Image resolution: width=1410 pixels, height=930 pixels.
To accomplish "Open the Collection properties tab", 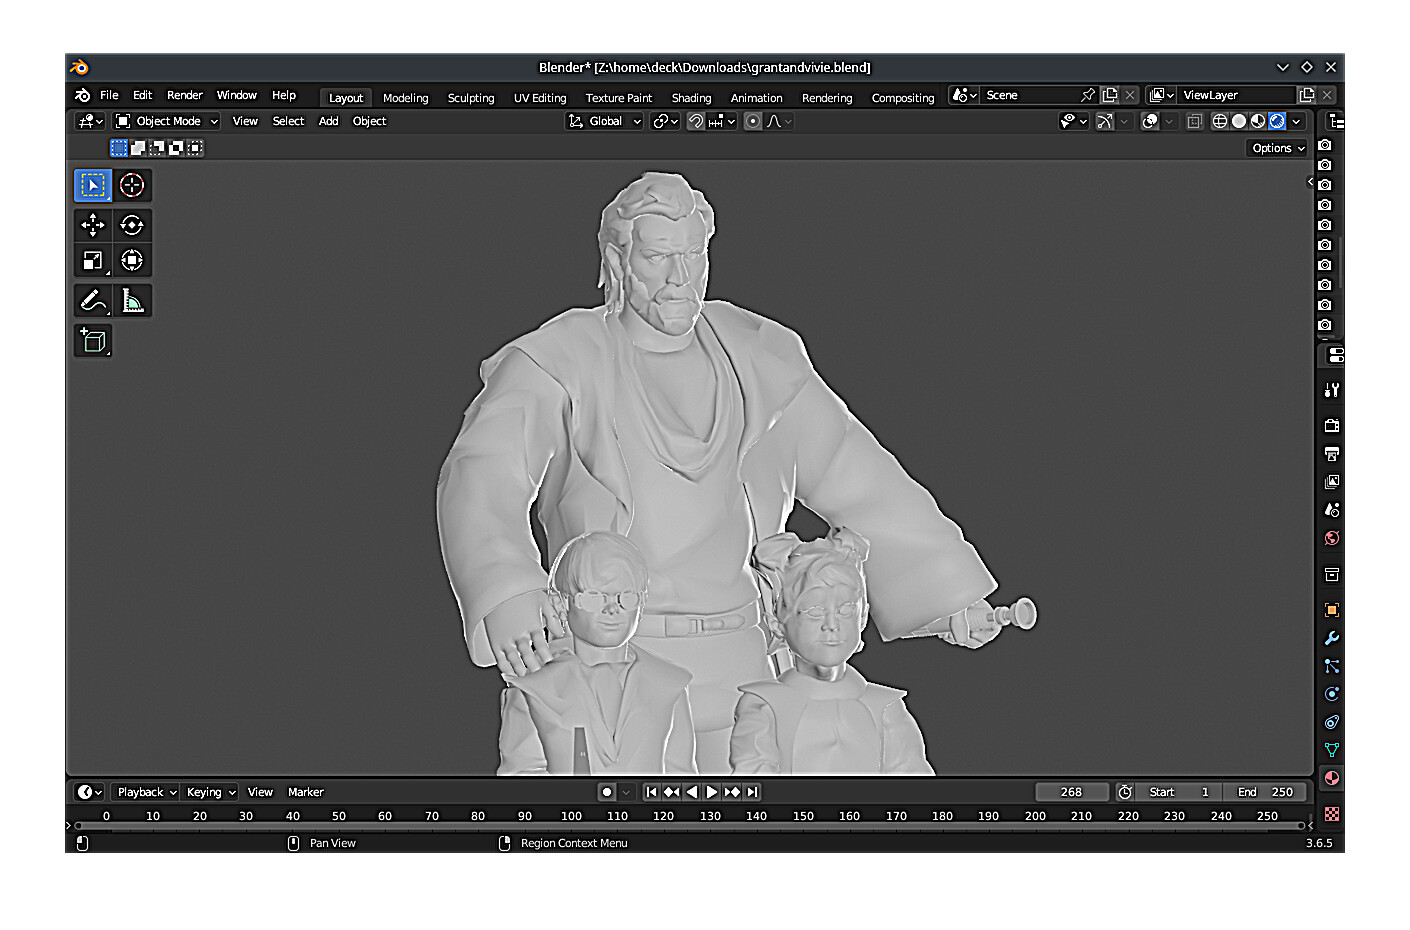I will (x=1331, y=574).
